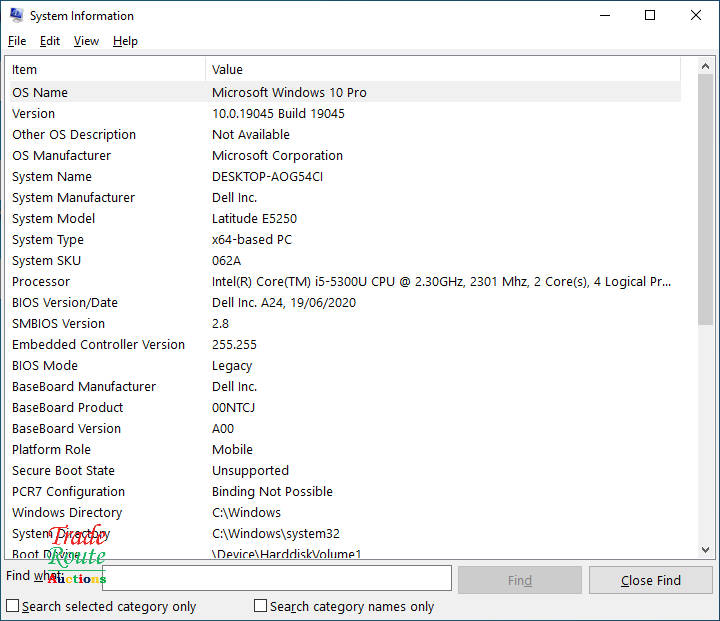Image resolution: width=720 pixels, height=621 pixels.
Task: Open the Edit menu
Action: pos(50,41)
